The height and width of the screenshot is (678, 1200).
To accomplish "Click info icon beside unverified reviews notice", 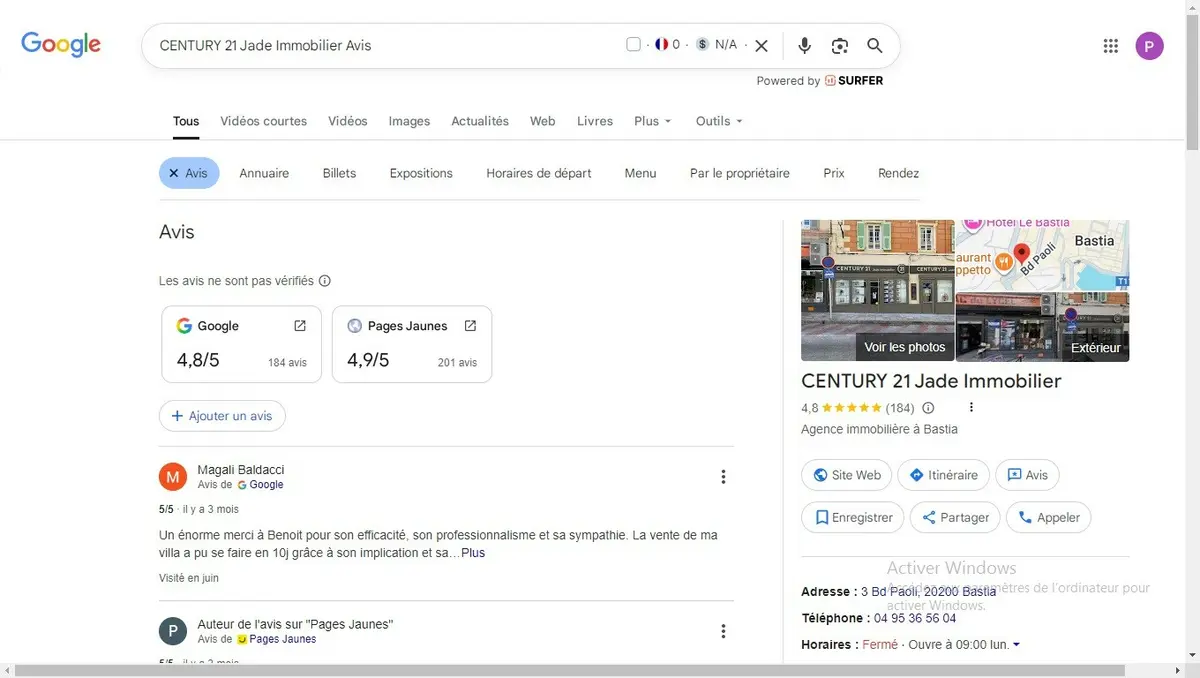I will coord(325,281).
